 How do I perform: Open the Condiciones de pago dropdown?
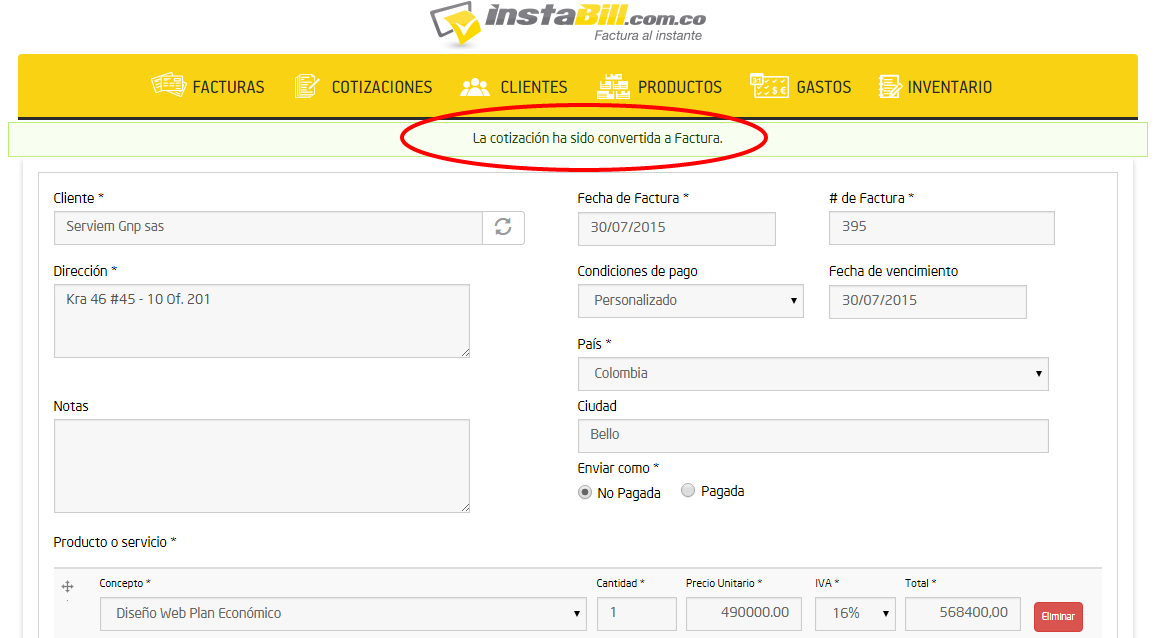(x=690, y=300)
